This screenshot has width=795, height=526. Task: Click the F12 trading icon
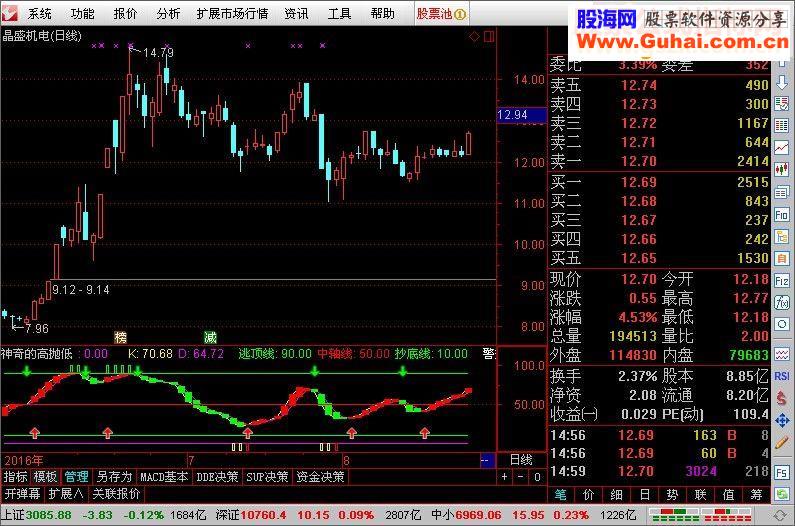(782, 280)
